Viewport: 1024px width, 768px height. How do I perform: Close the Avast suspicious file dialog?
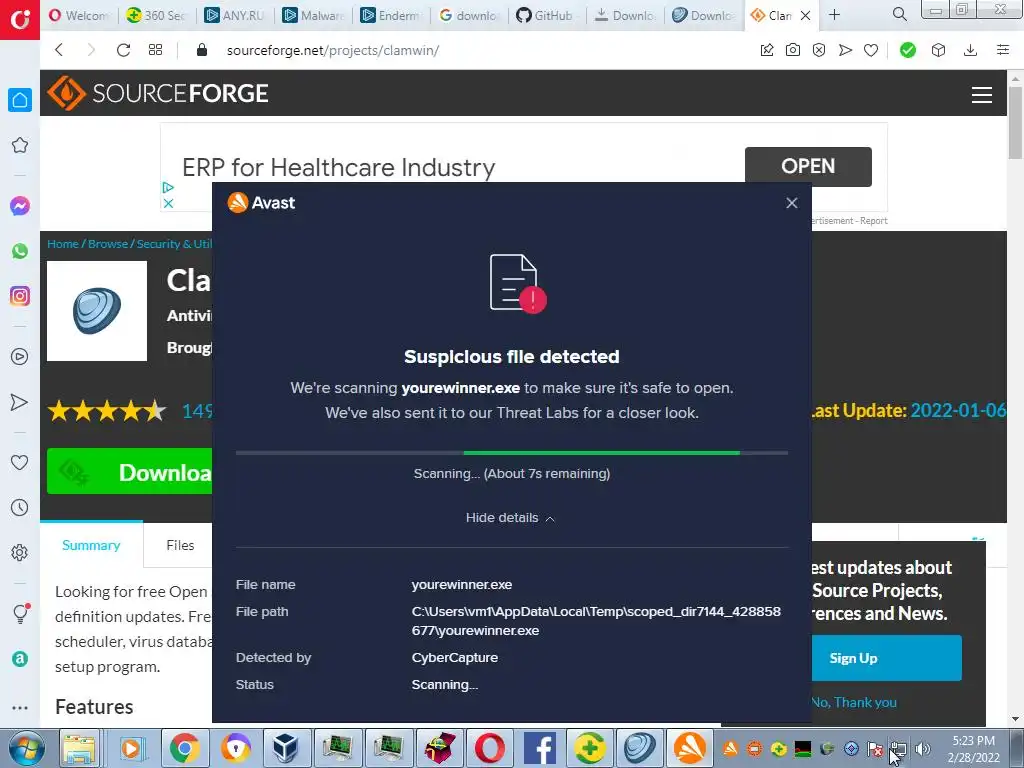(x=792, y=203)
